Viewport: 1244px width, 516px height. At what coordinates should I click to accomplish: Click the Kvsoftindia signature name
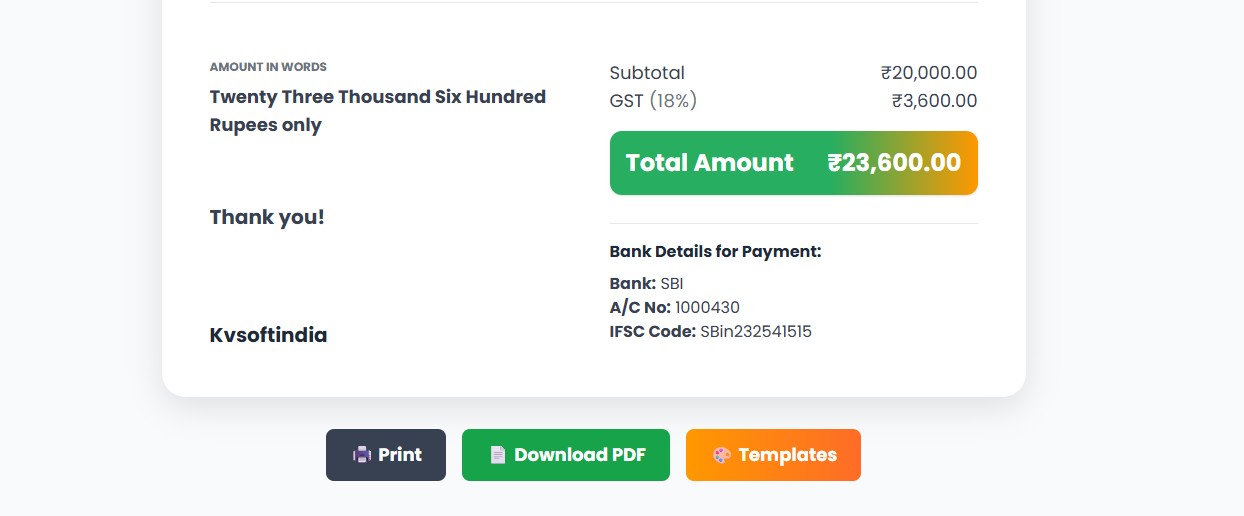[x=268, y=335]
